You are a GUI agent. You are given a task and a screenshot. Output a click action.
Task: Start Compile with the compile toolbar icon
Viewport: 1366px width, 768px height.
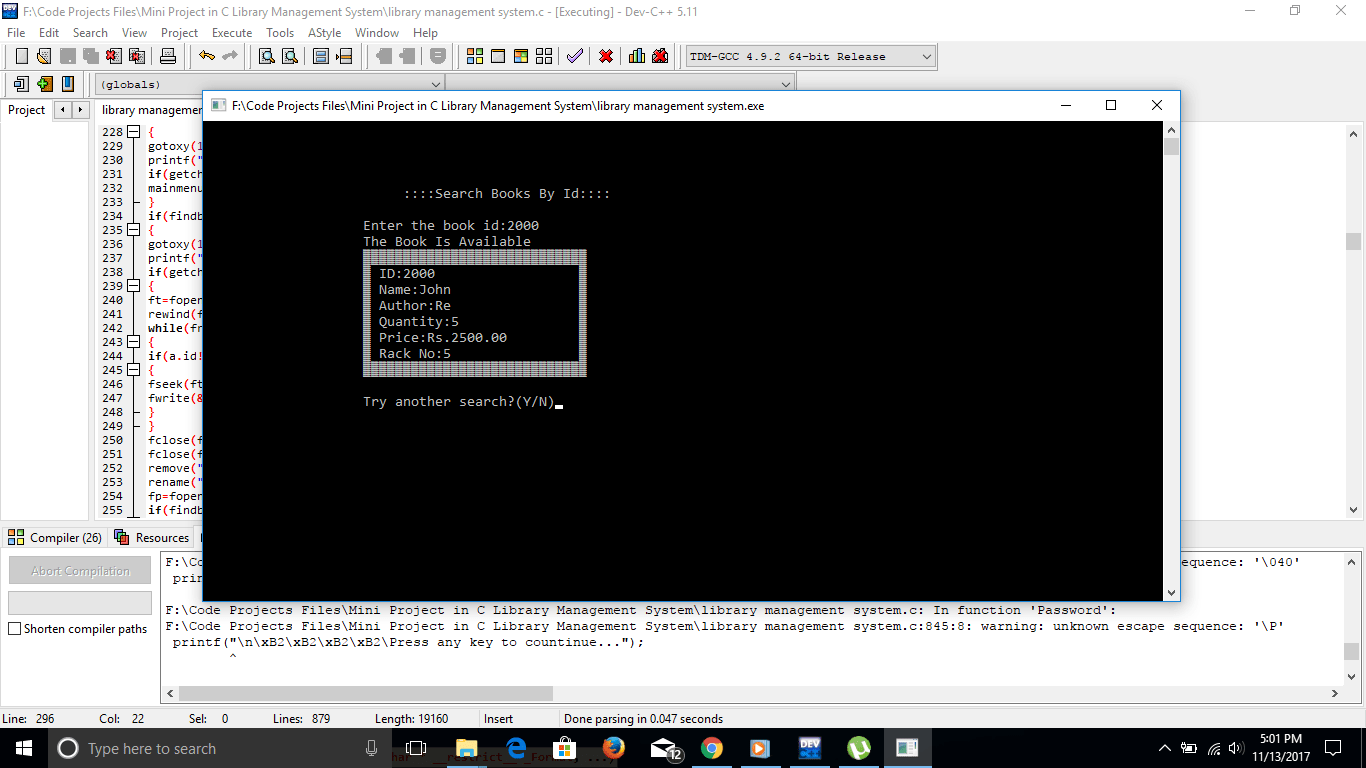click(x=473, y=56)
